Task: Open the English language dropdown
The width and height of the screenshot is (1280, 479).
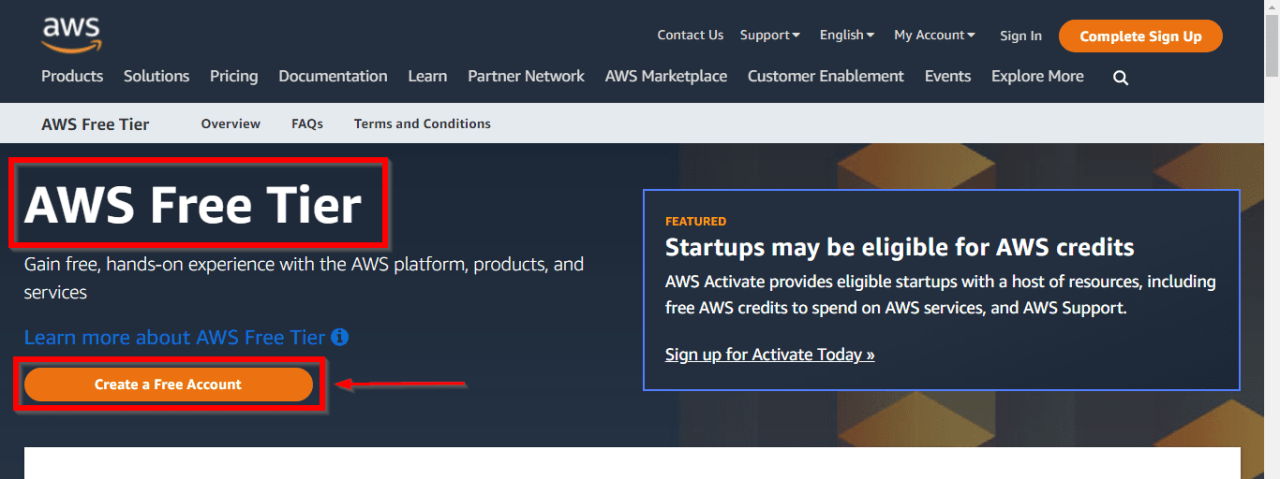Action: point(847,35)
